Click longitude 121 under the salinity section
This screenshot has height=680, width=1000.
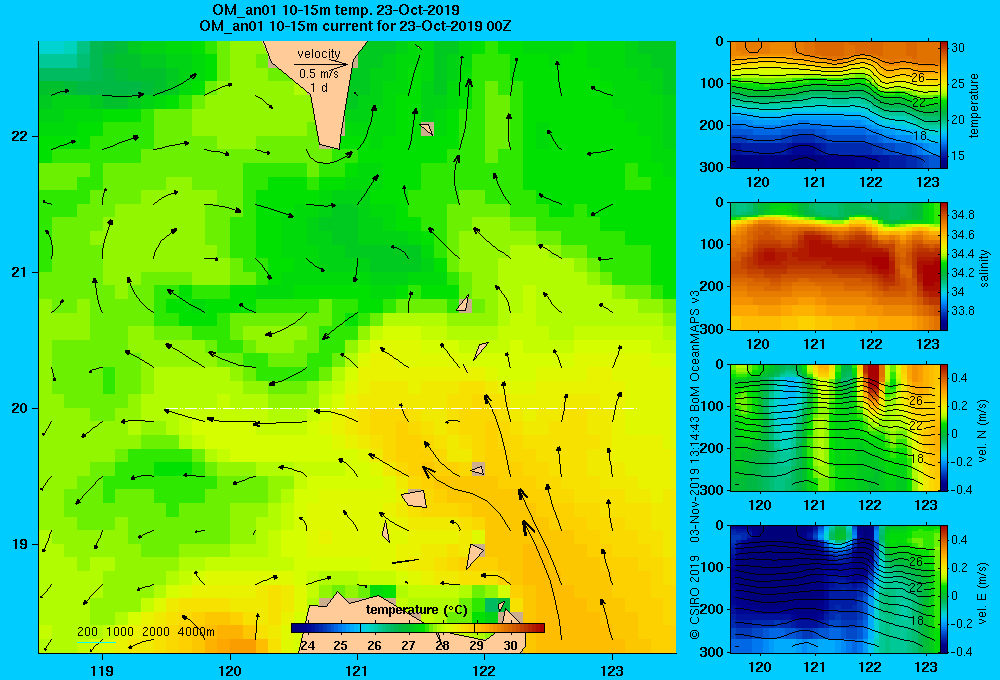(x=814, y=344)
